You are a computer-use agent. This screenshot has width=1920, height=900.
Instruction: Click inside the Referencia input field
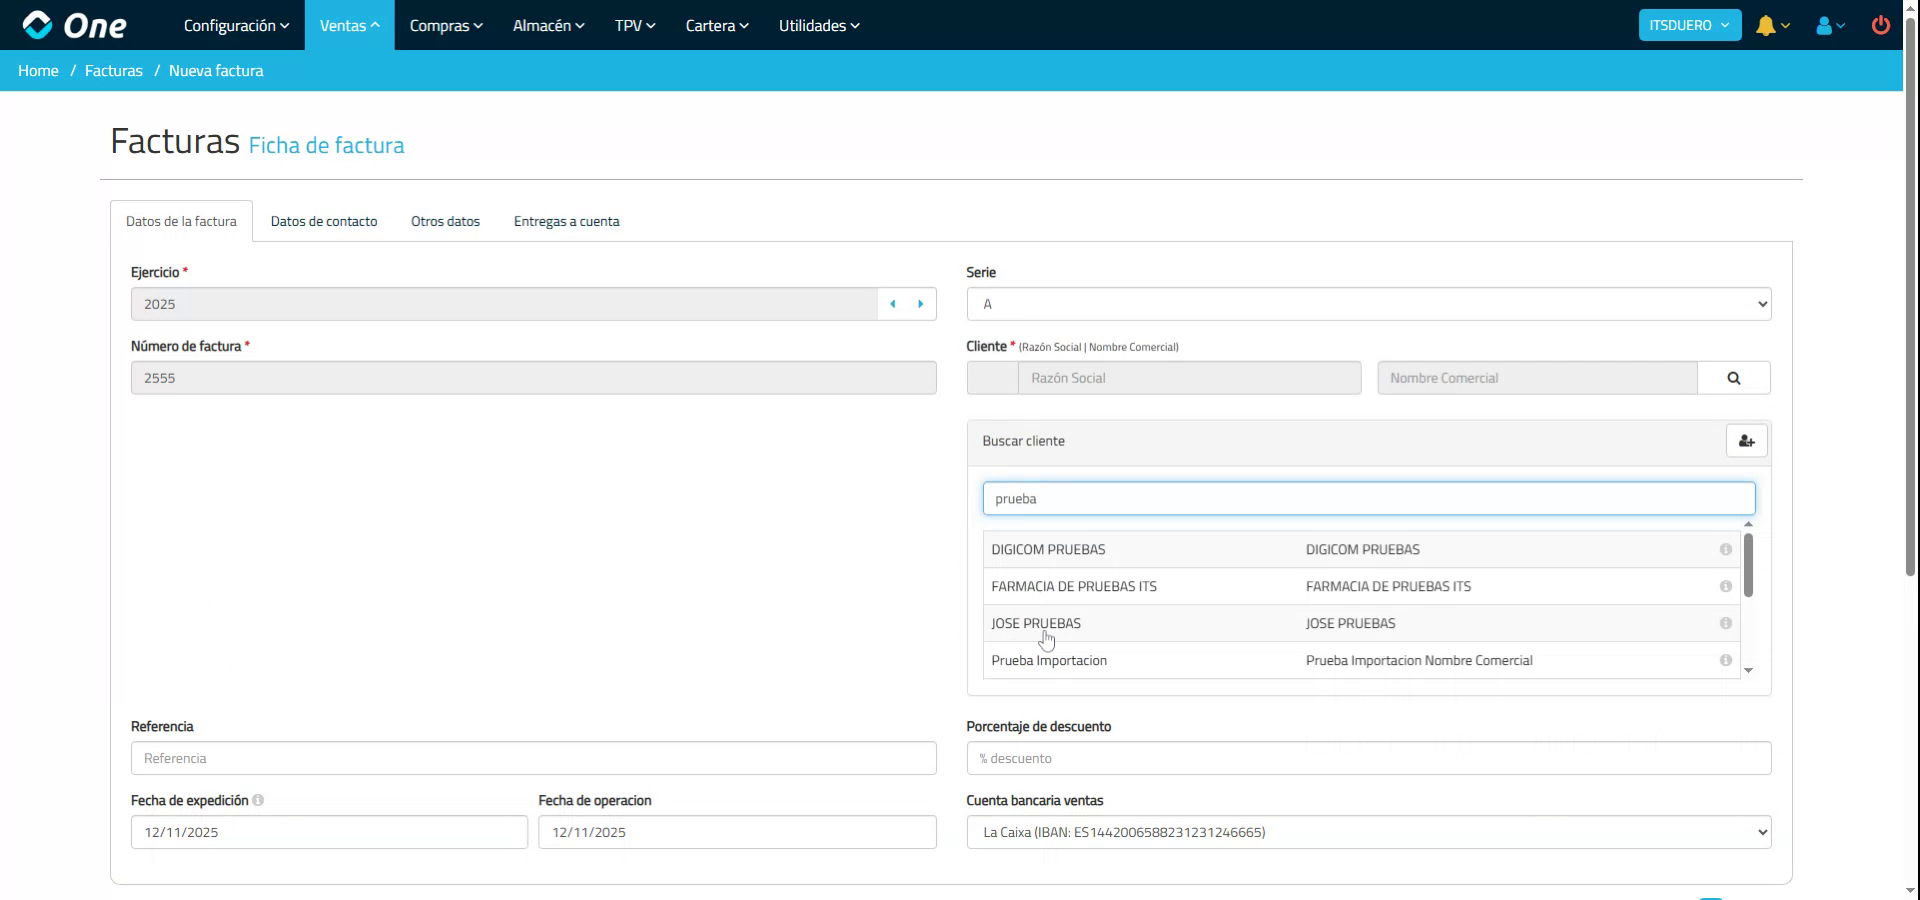pos(533,758)
